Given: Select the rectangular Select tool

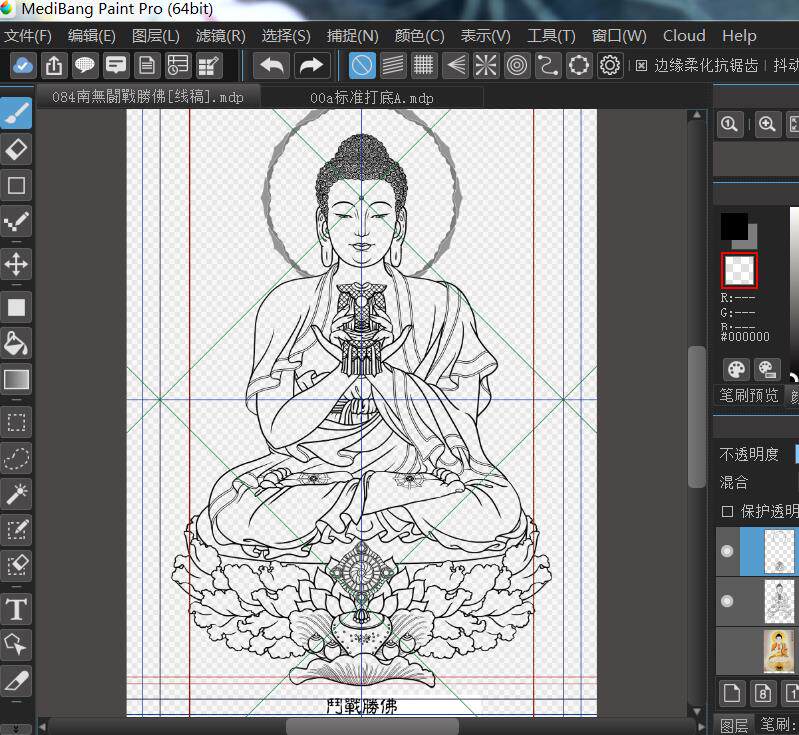Looking at the screenshot, I should point(16,423).
